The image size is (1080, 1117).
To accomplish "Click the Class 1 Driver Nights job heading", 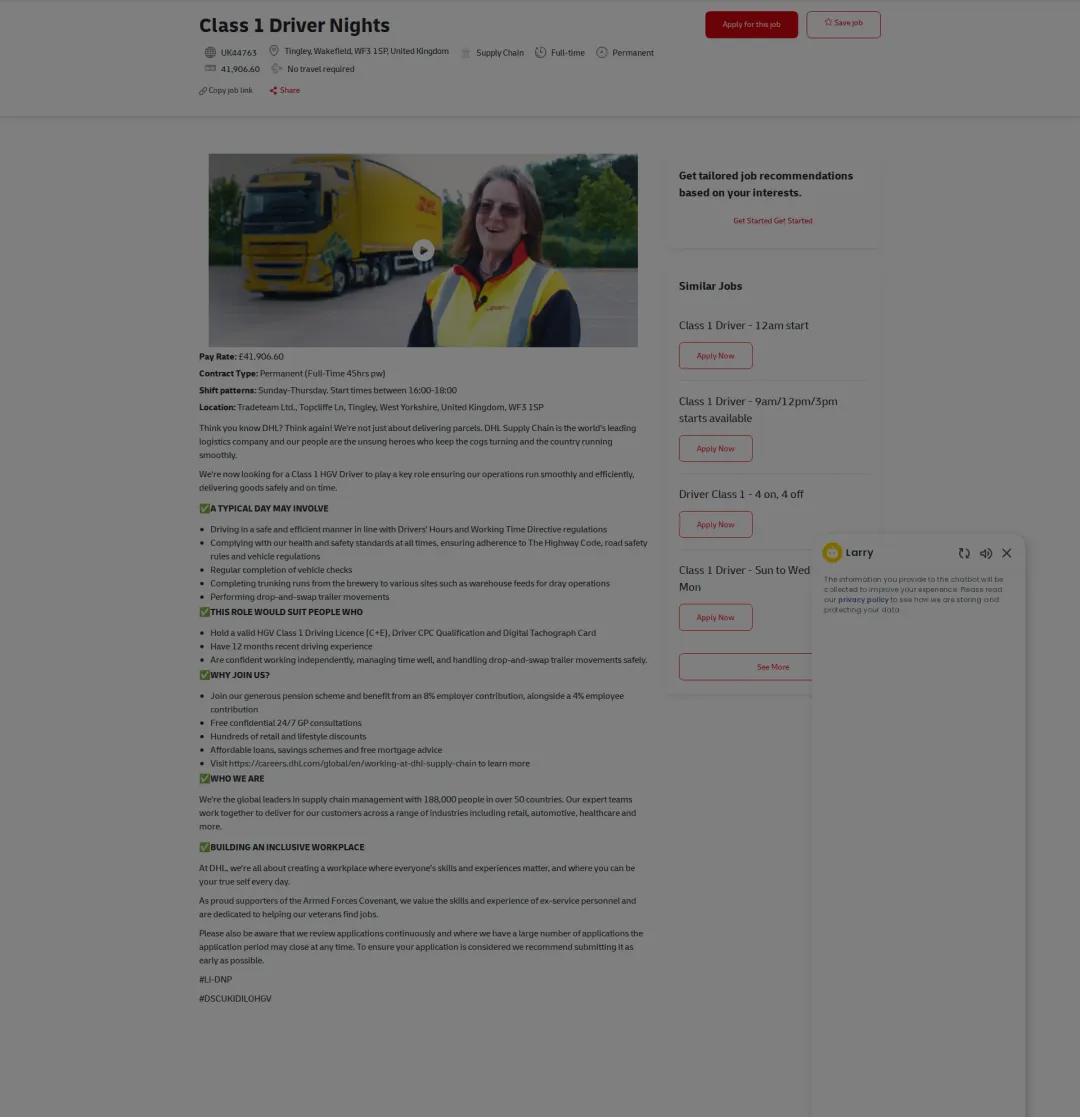I will click(294, 26).
